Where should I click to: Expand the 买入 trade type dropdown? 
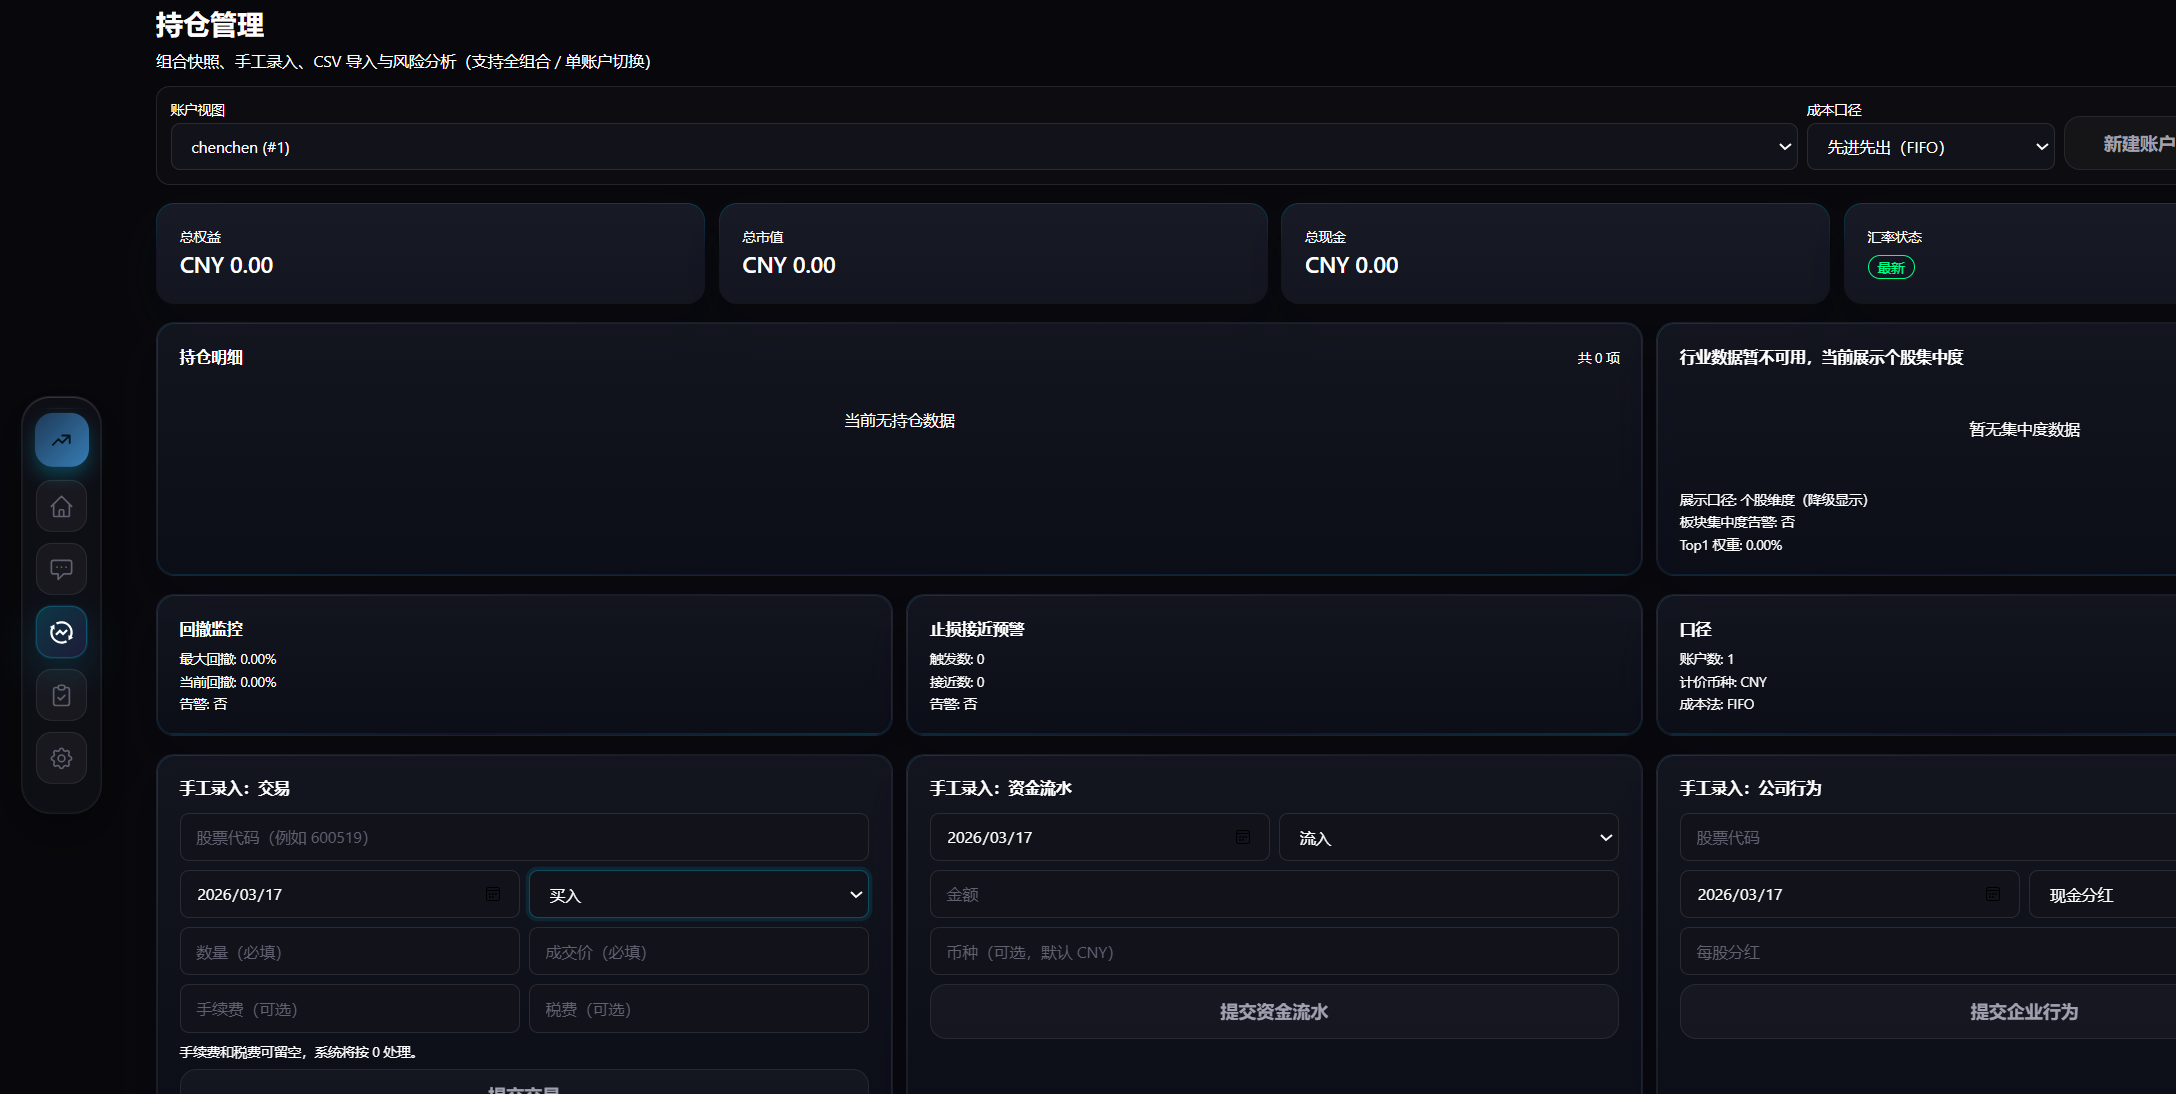(698, 894)
